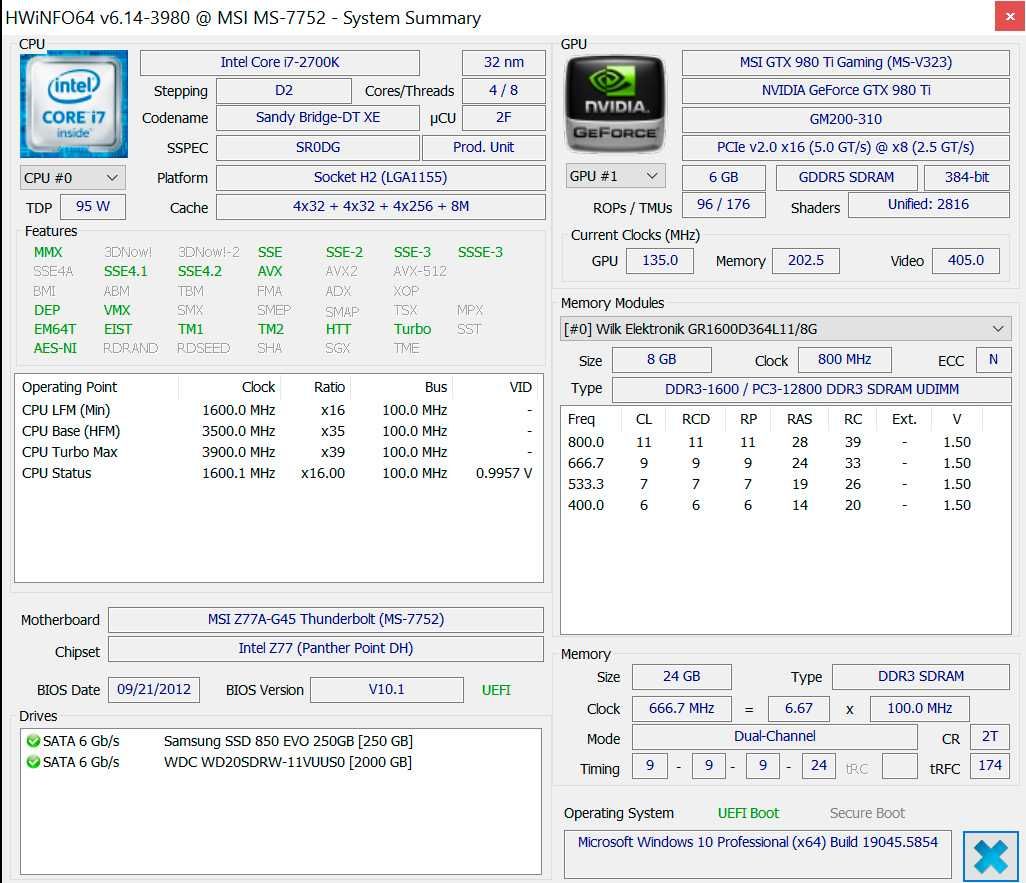Click the ECC value N
Viewport: 1026px width, 883px height.
(993, 359)
